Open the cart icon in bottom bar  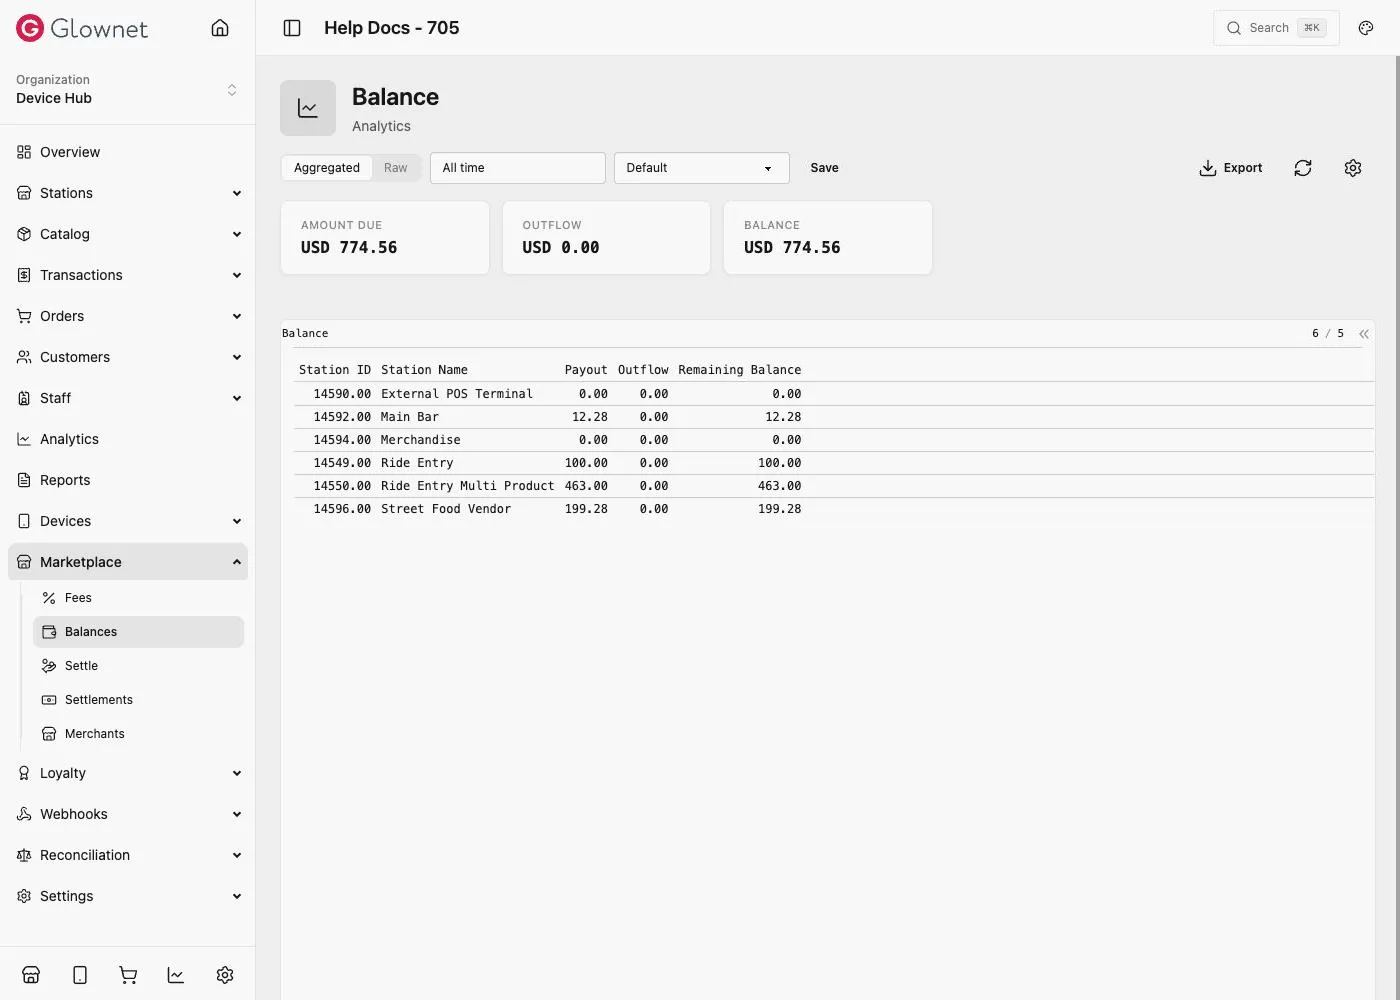(128, 975)
